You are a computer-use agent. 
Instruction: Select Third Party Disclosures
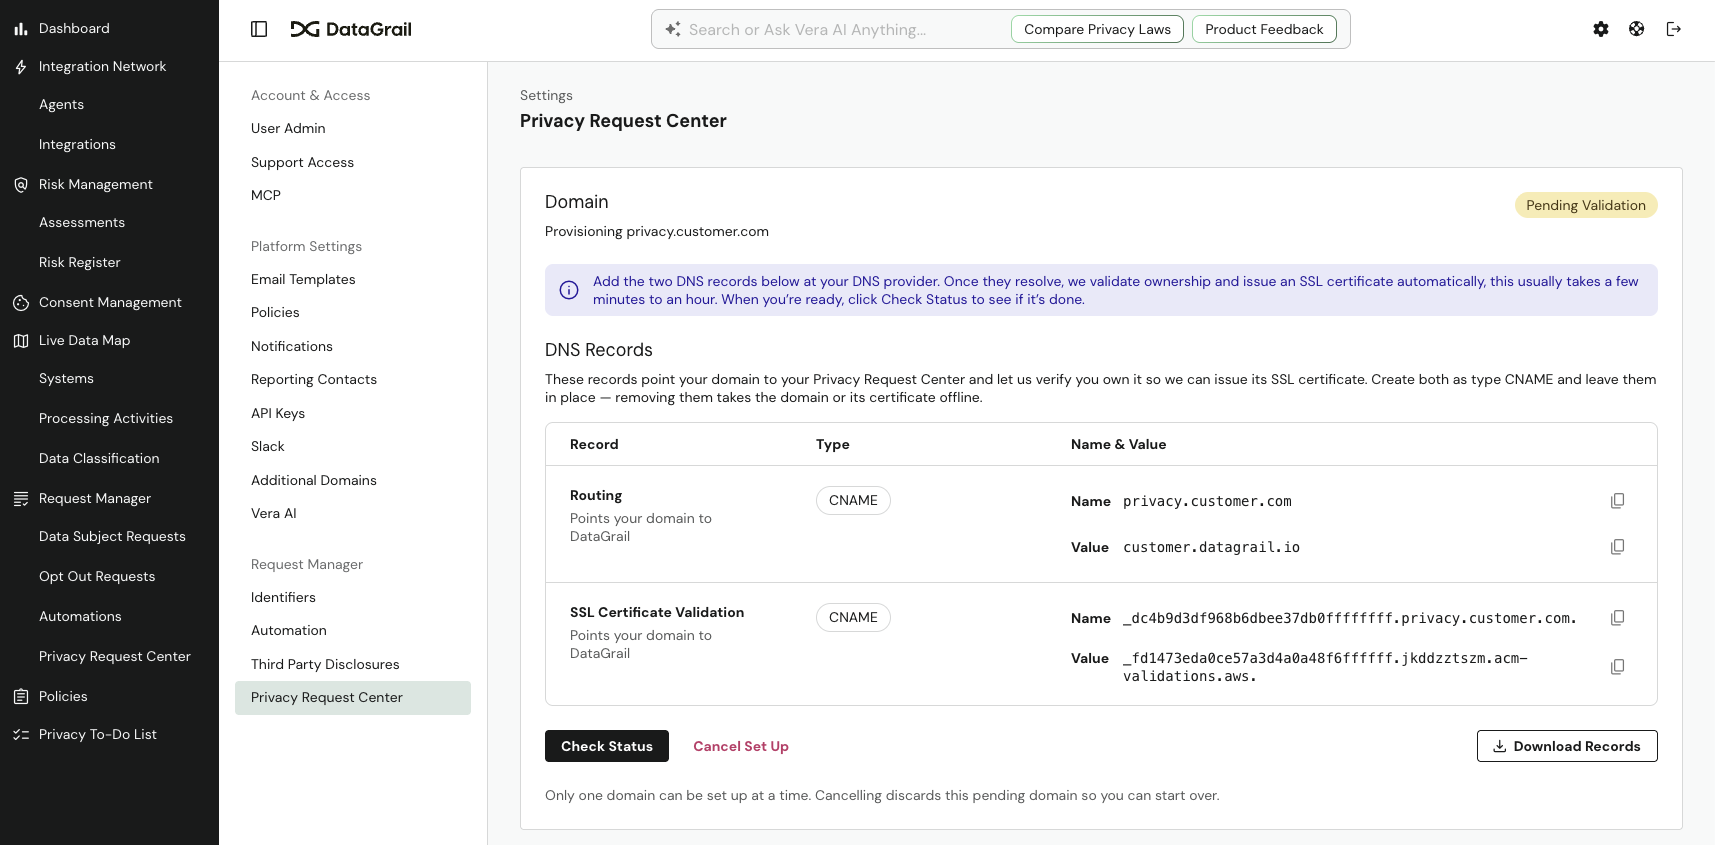pyautogui.click(x=325, y=665)
